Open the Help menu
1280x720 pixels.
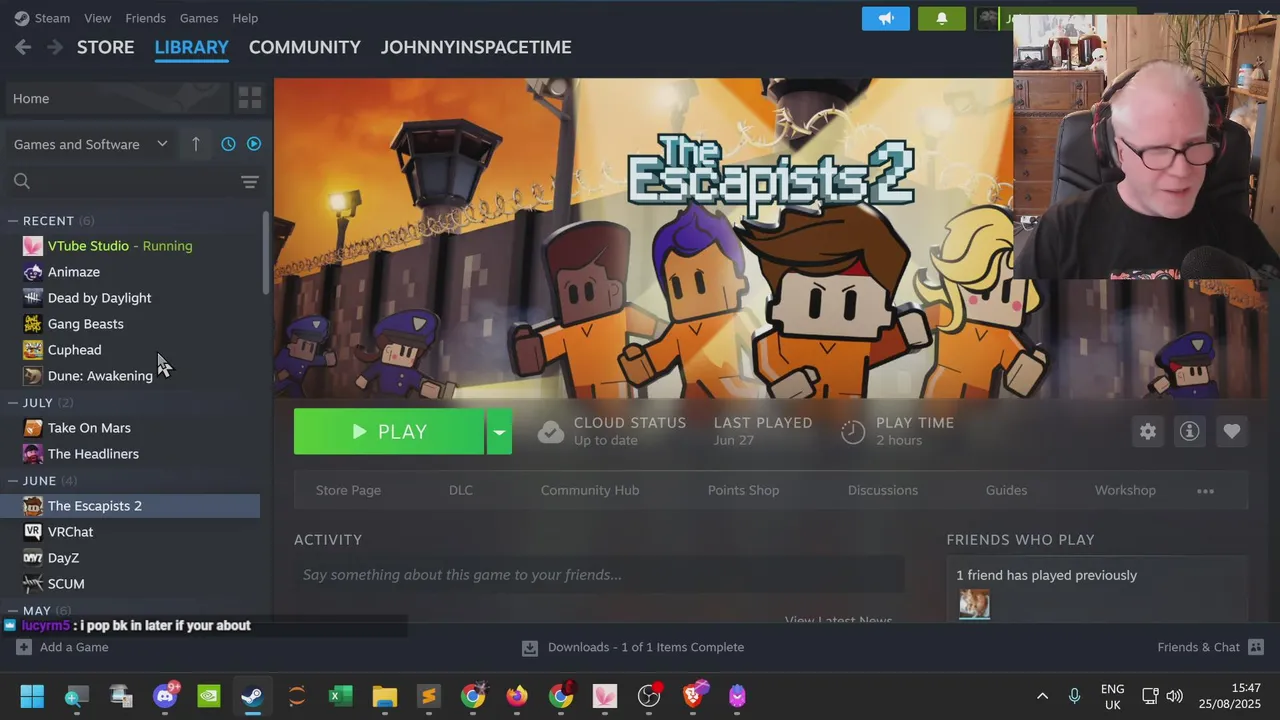pyautogui.click(x=245, y=18)
